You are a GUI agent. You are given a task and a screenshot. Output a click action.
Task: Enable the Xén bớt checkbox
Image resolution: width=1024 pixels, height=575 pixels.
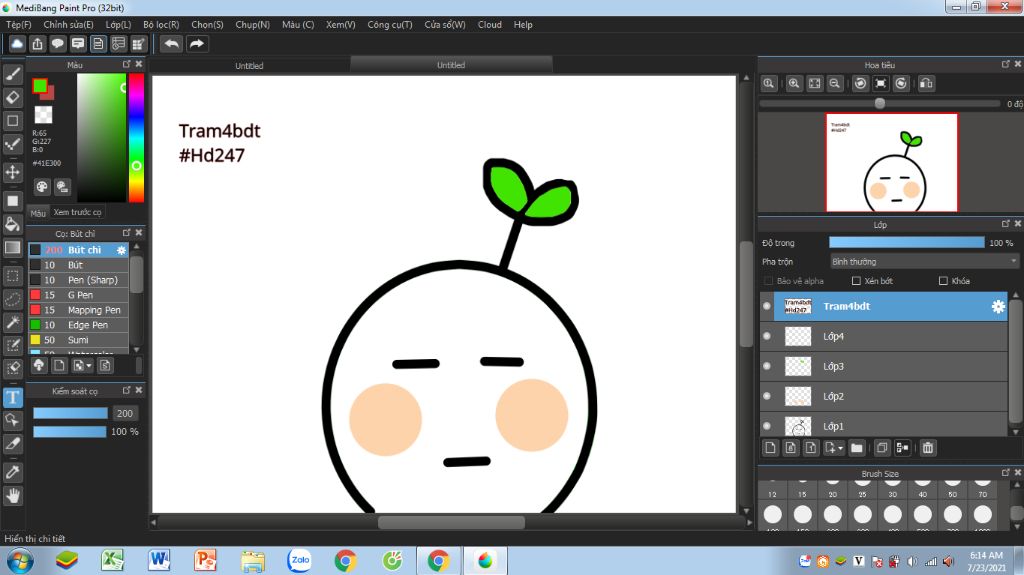pyautogui.click(x=856, y=281)
